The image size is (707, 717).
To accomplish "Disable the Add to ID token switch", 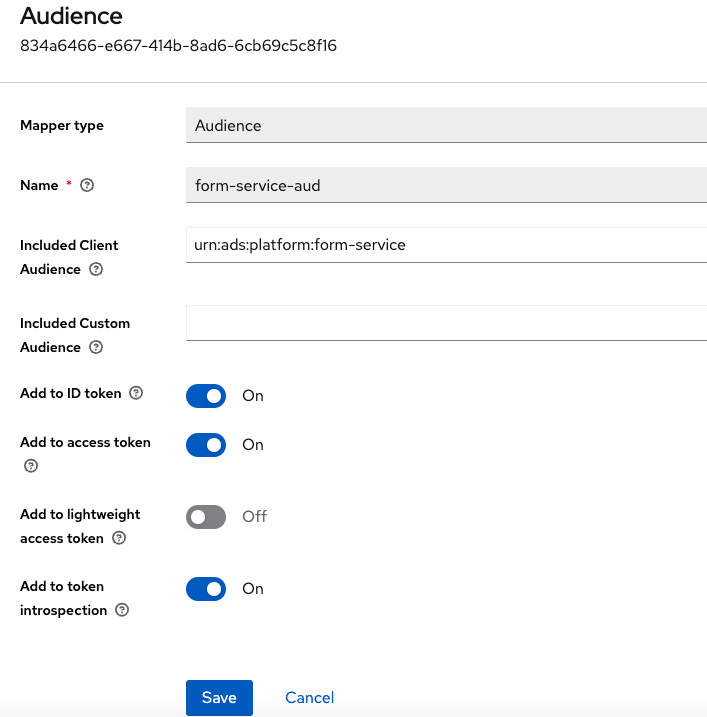I will click(206, 396).
